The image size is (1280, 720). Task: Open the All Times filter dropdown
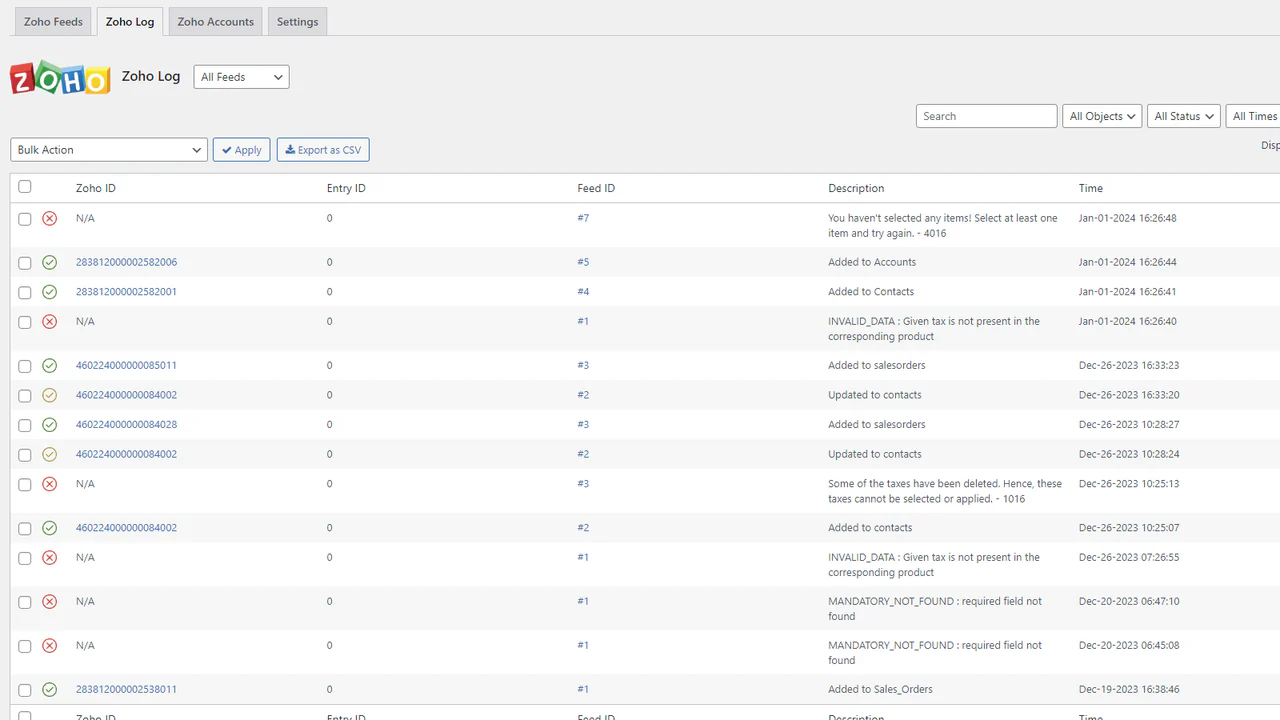point(1254,116)
